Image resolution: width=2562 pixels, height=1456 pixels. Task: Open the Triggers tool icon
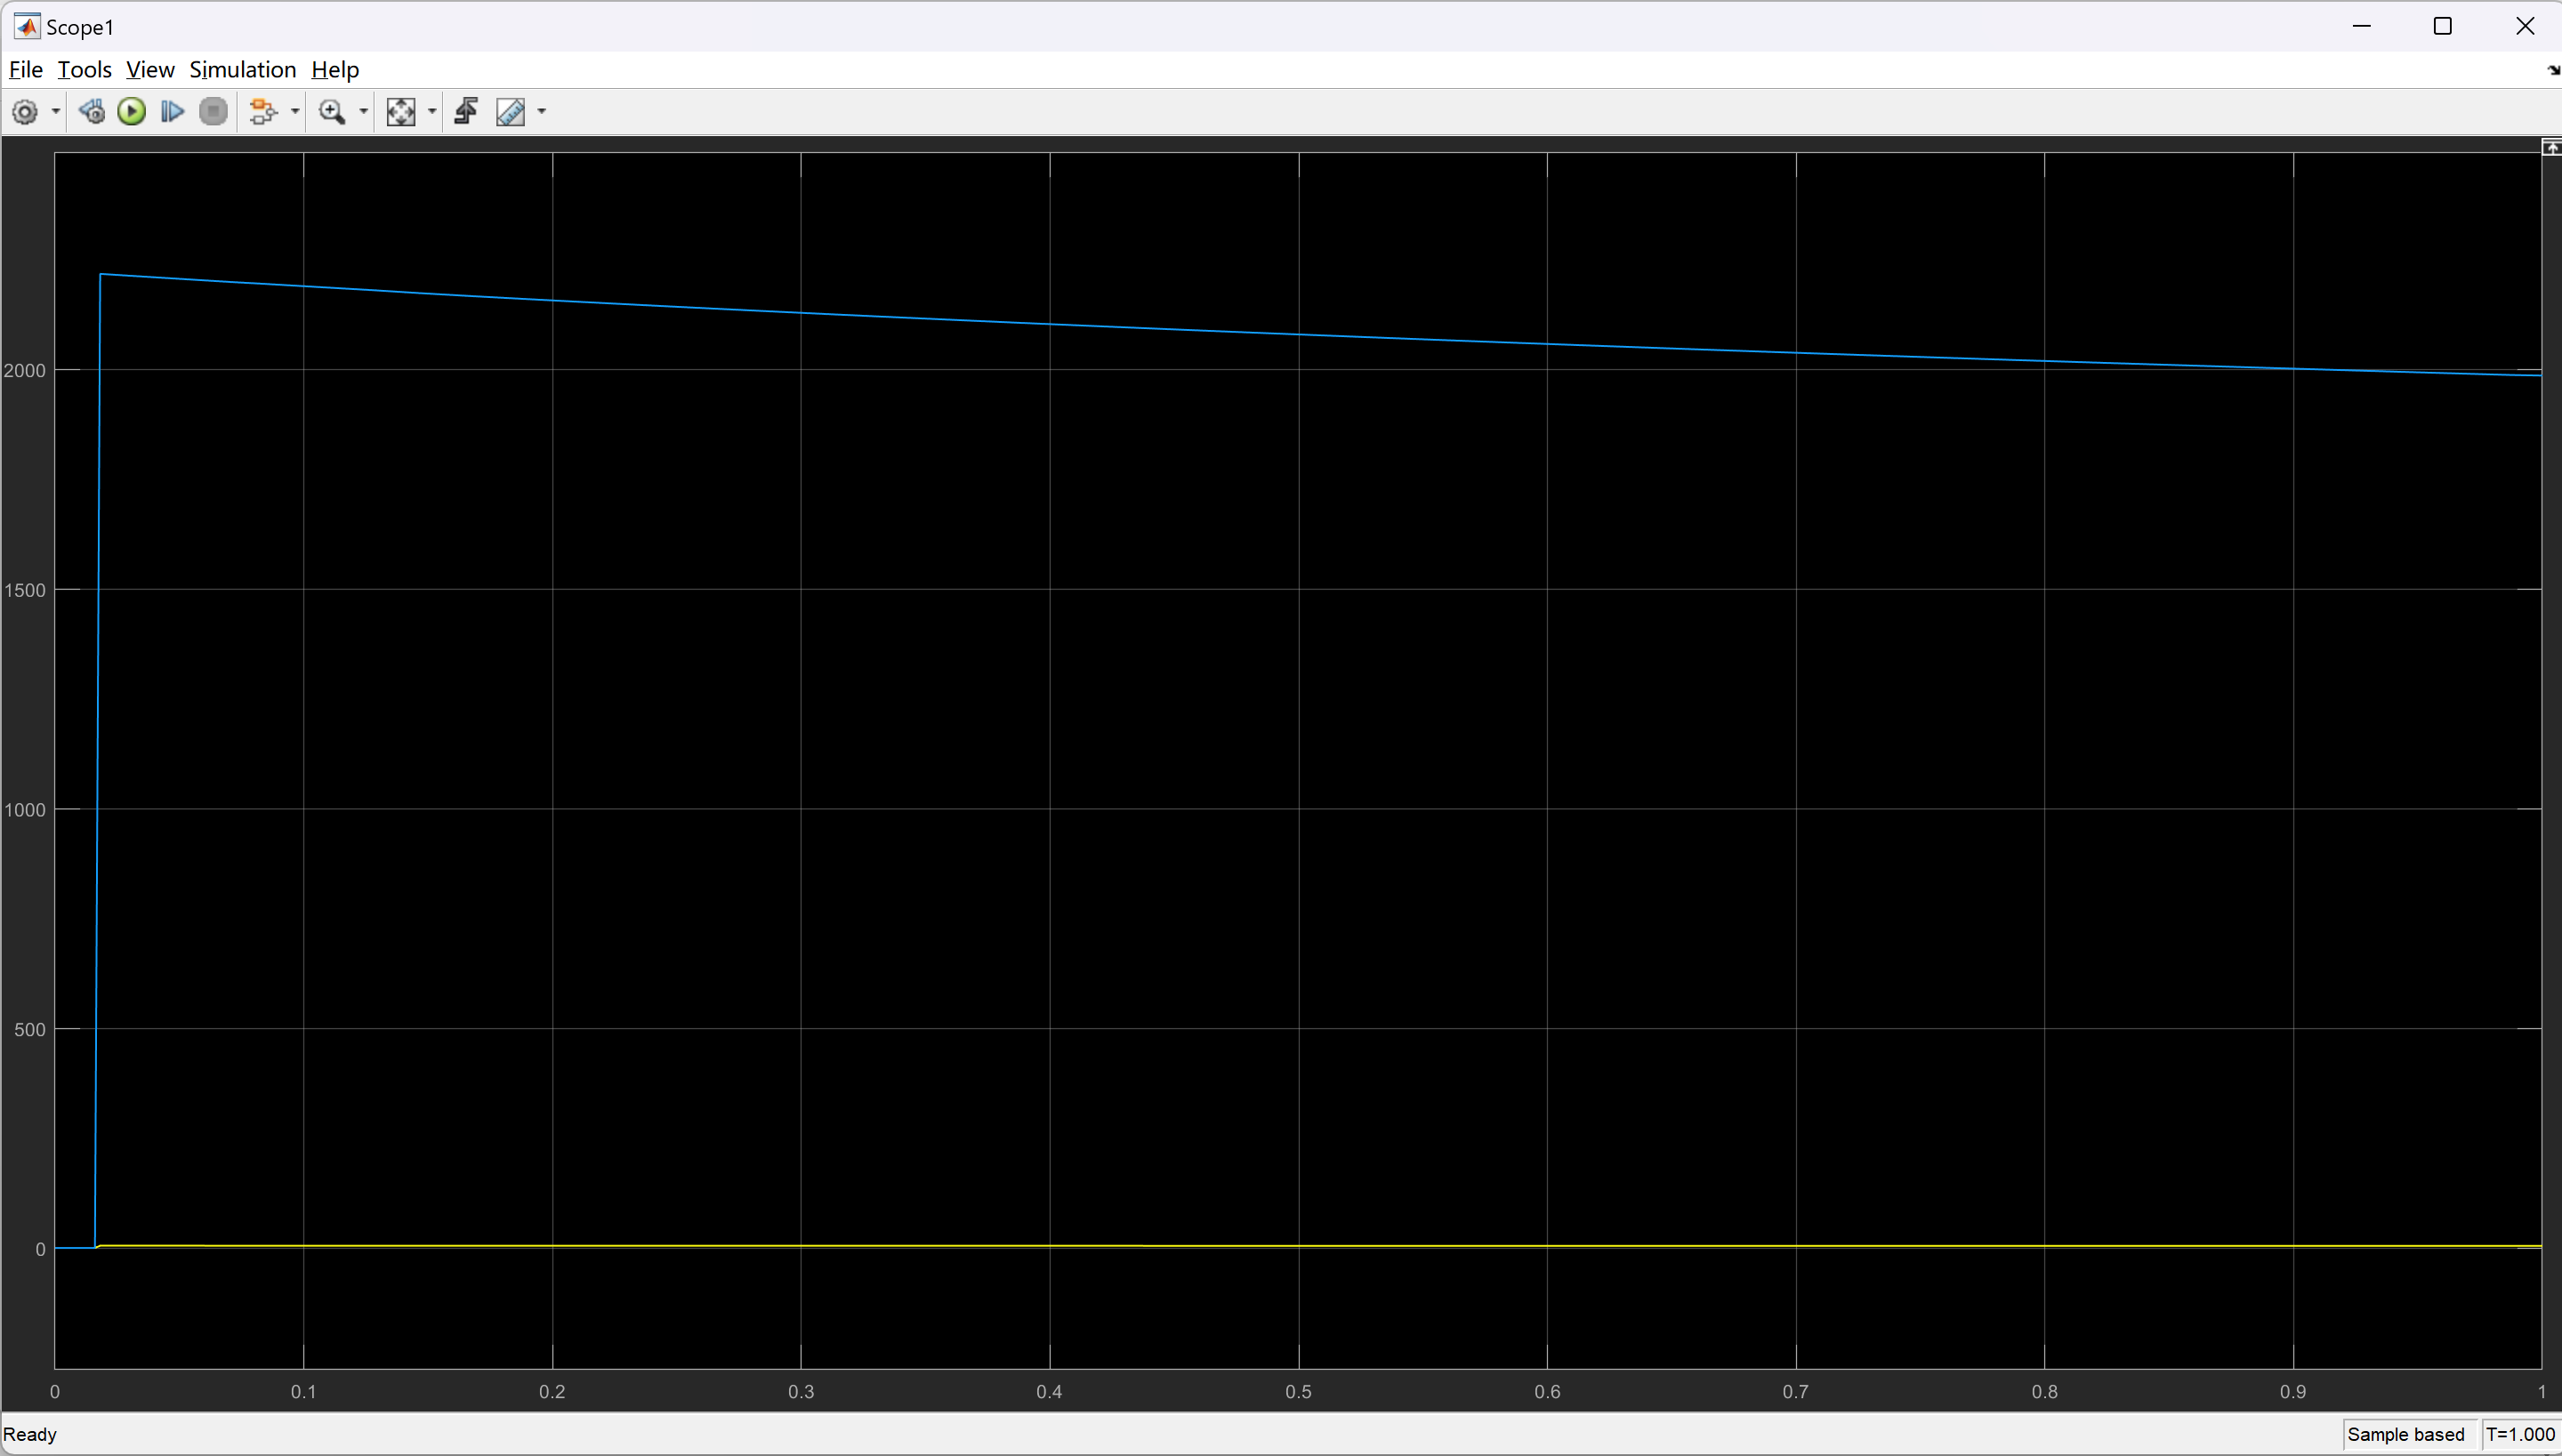(x=466, y=112)
